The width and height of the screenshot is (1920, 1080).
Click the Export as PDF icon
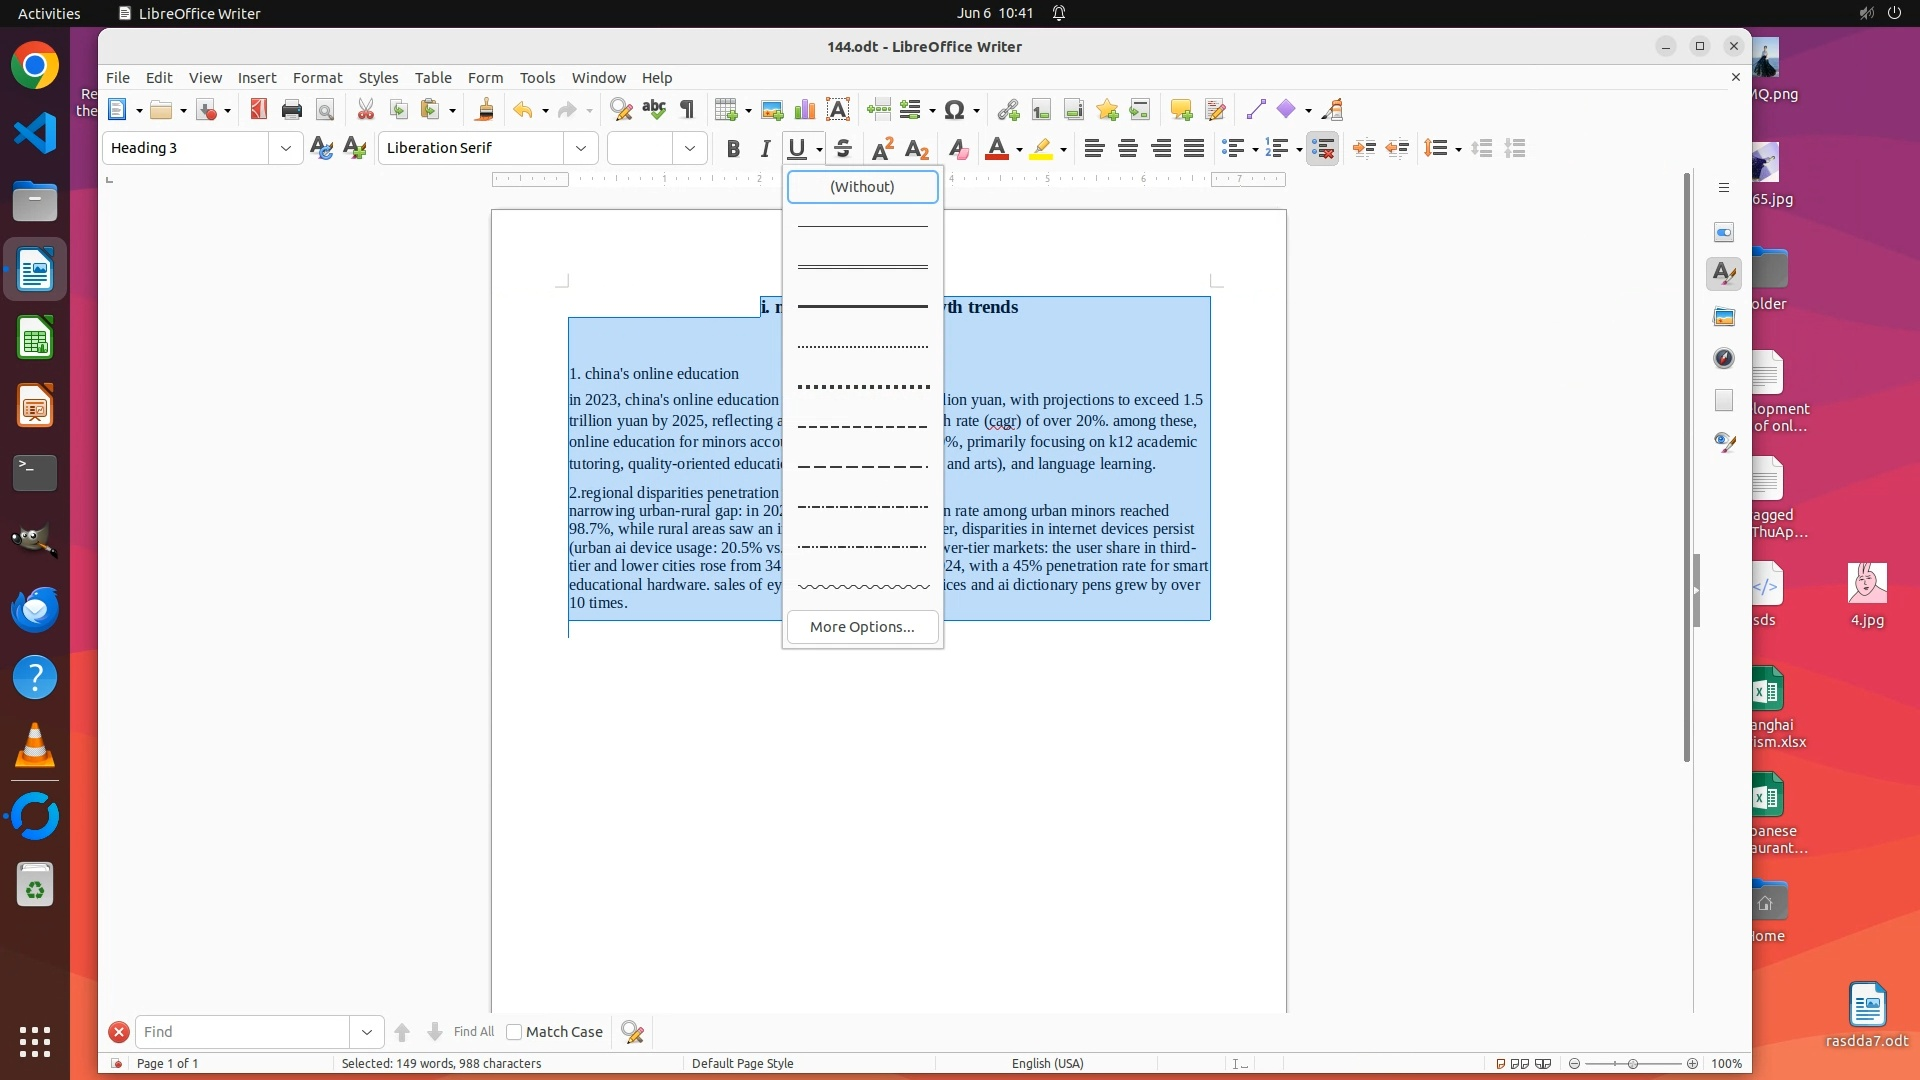point(259,110)
